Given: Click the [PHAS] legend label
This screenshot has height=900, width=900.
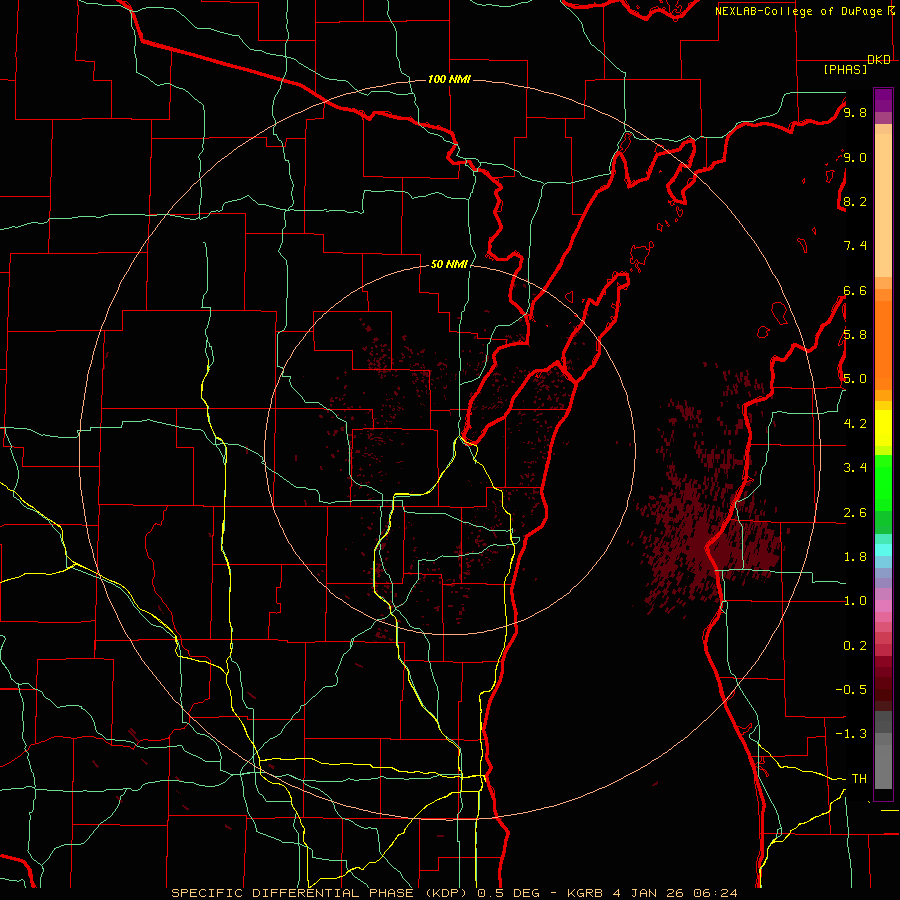Looking at the screenshot, I should (845, 69).
